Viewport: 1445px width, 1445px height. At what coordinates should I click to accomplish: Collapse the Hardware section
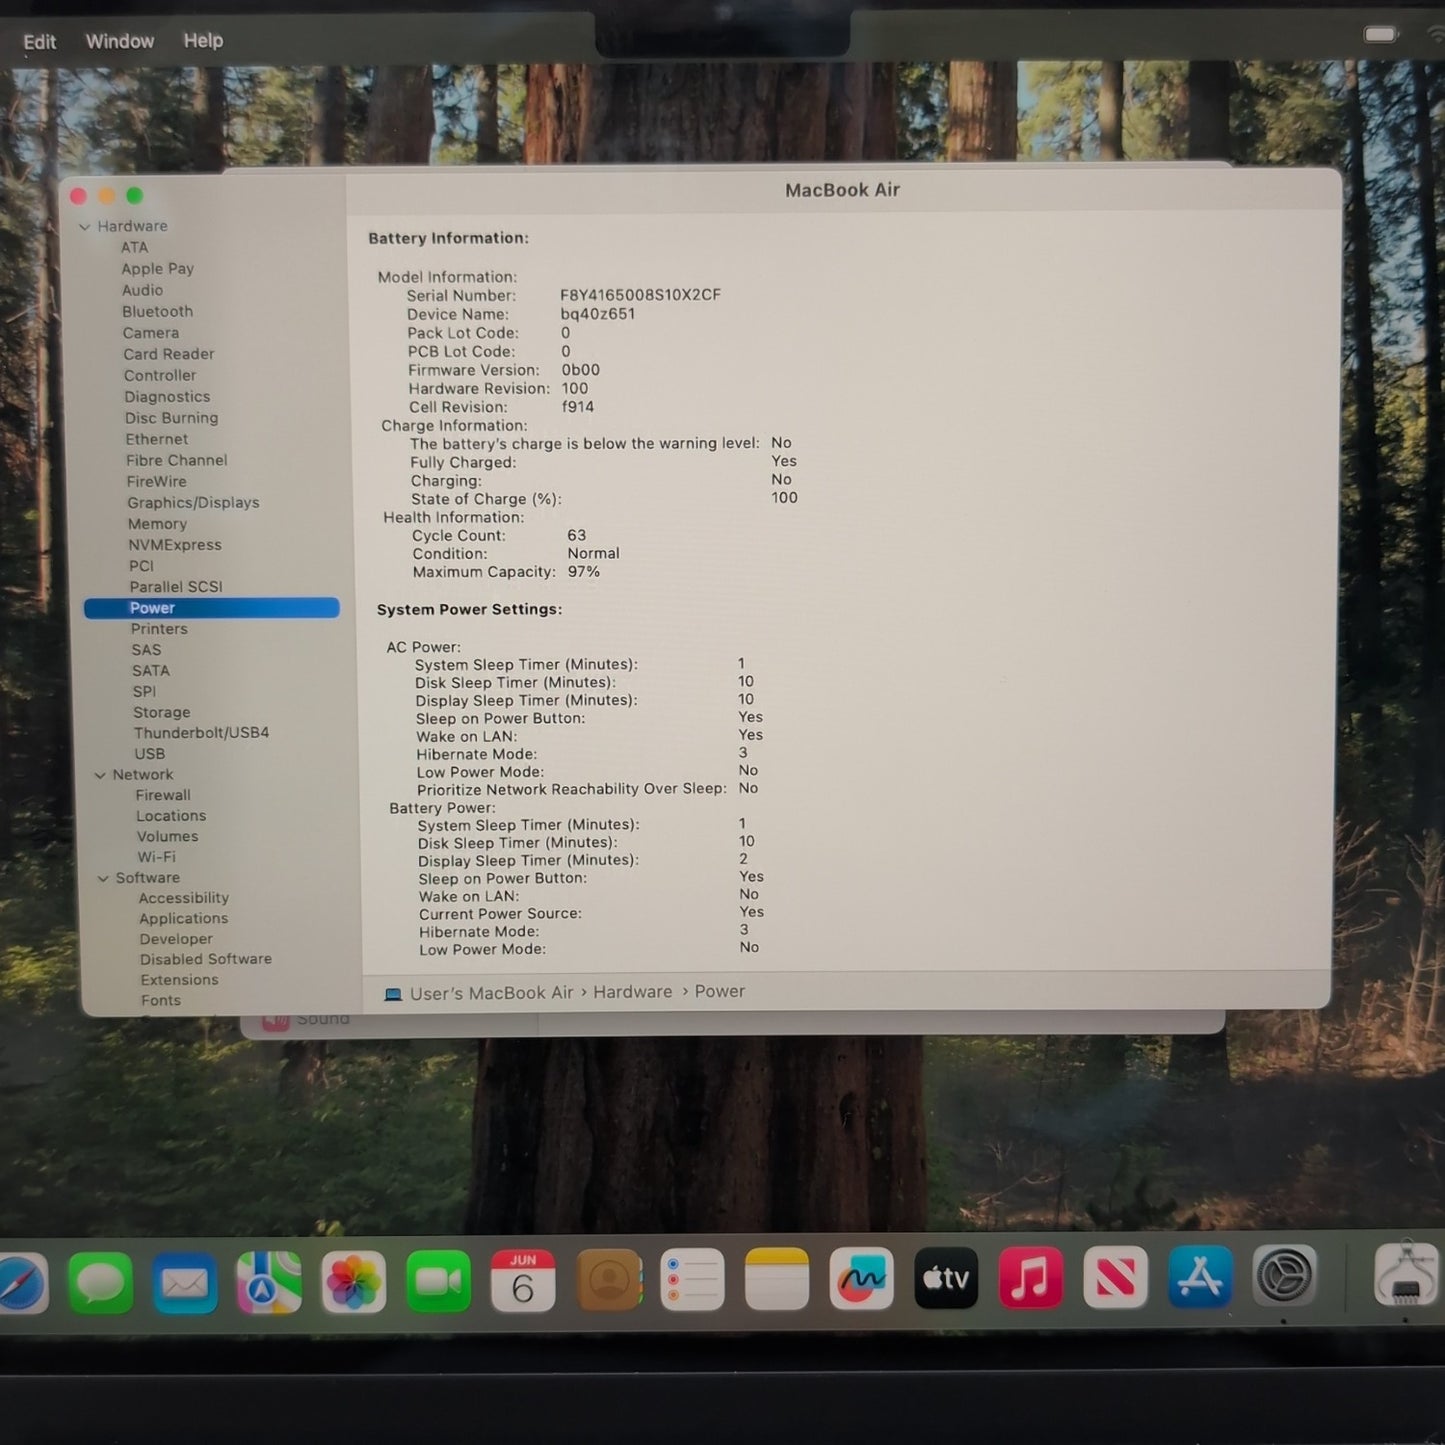85,227
